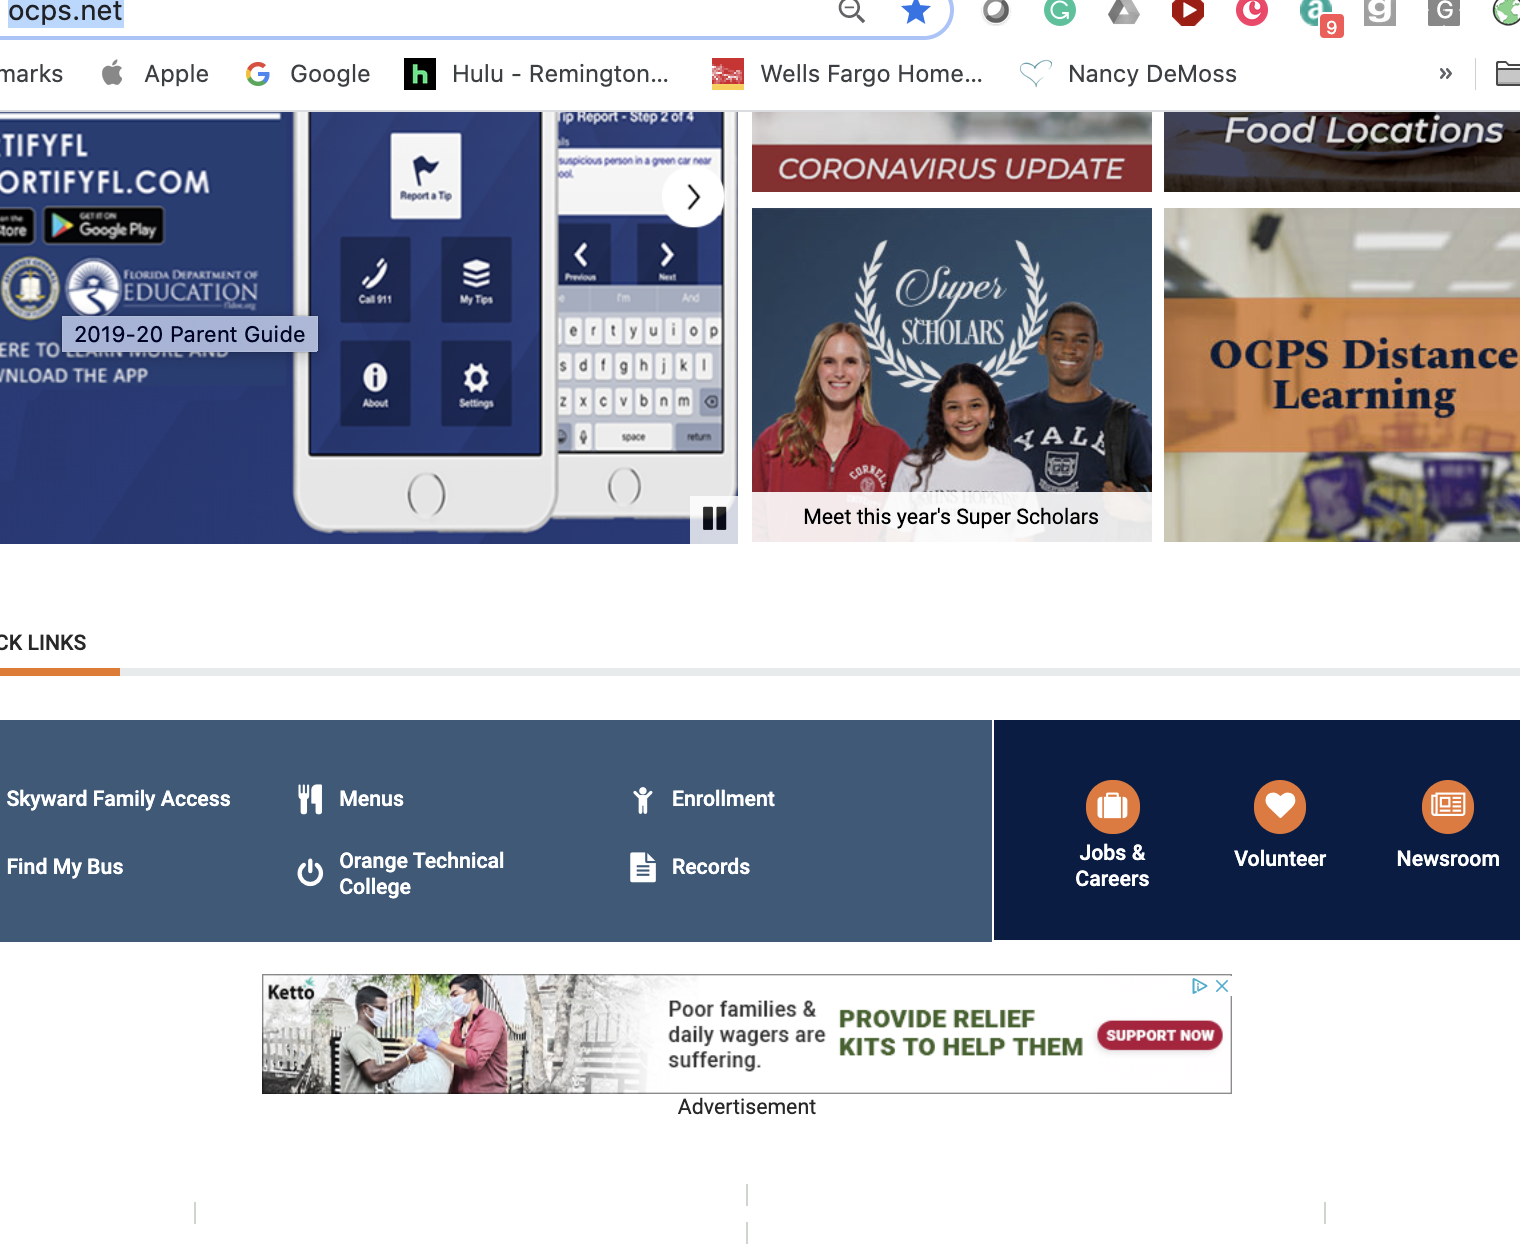Click the Jobs & Careers briefcase icon

[x=1112, y=806]
